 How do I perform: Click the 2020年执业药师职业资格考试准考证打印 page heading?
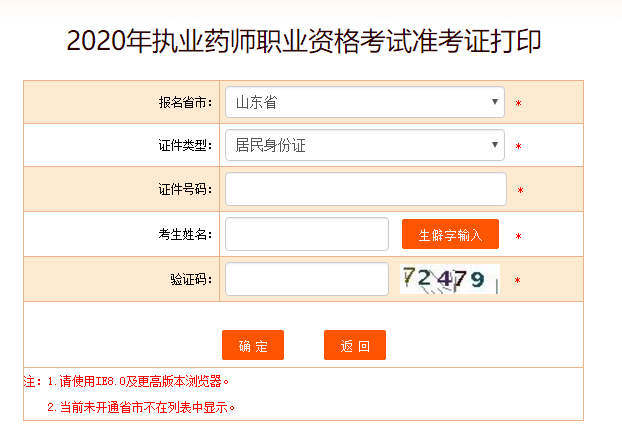(x=304, y=41)
